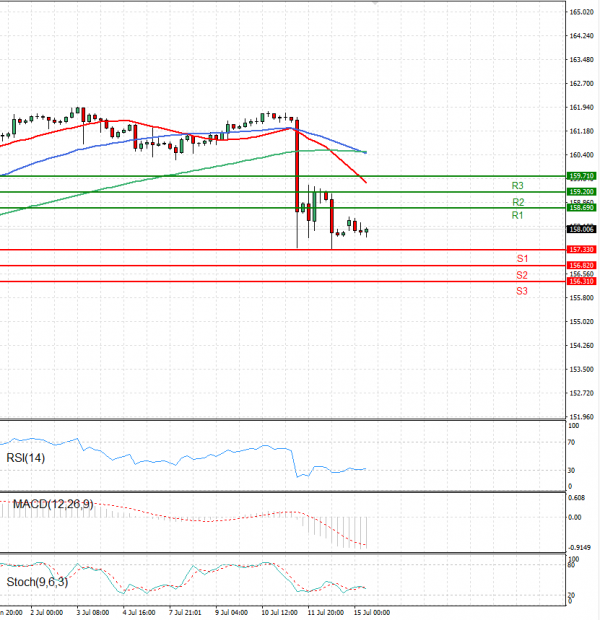Click the S3 support label
Screen dimensions: 600x620
[x=522, y=291]
